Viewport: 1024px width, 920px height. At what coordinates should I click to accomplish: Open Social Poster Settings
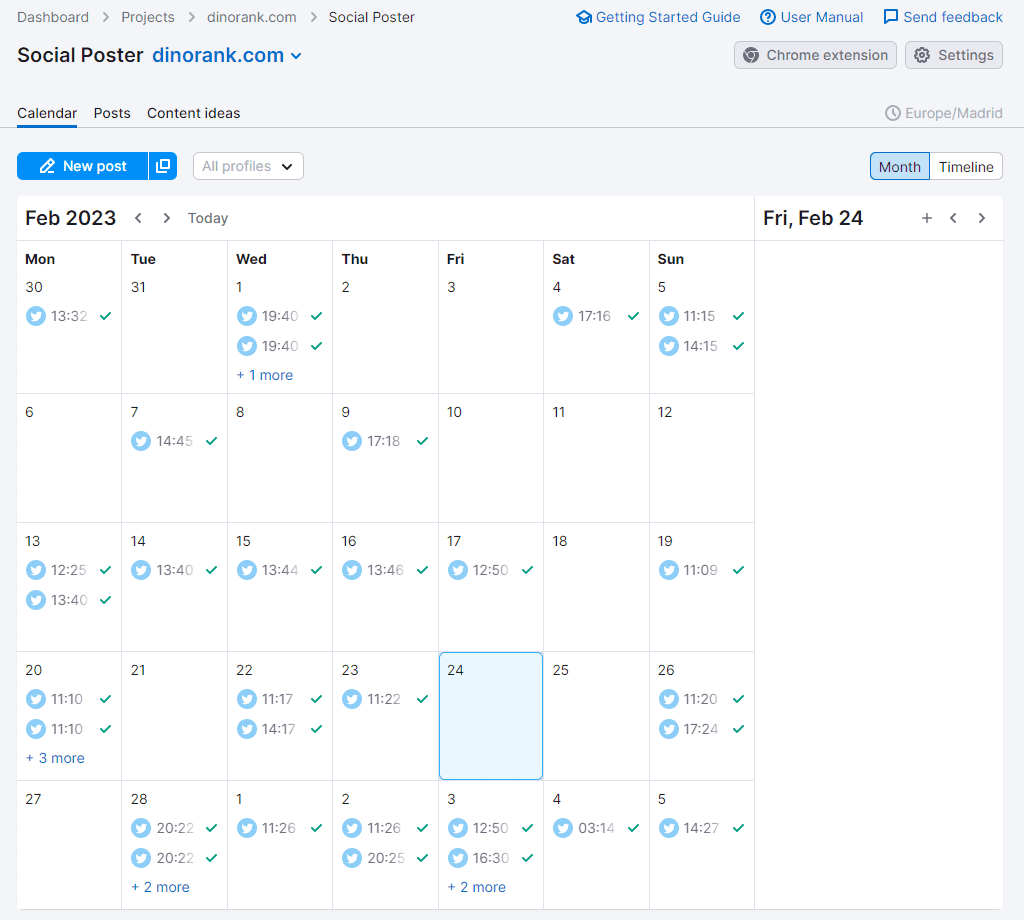pos(953,56)
